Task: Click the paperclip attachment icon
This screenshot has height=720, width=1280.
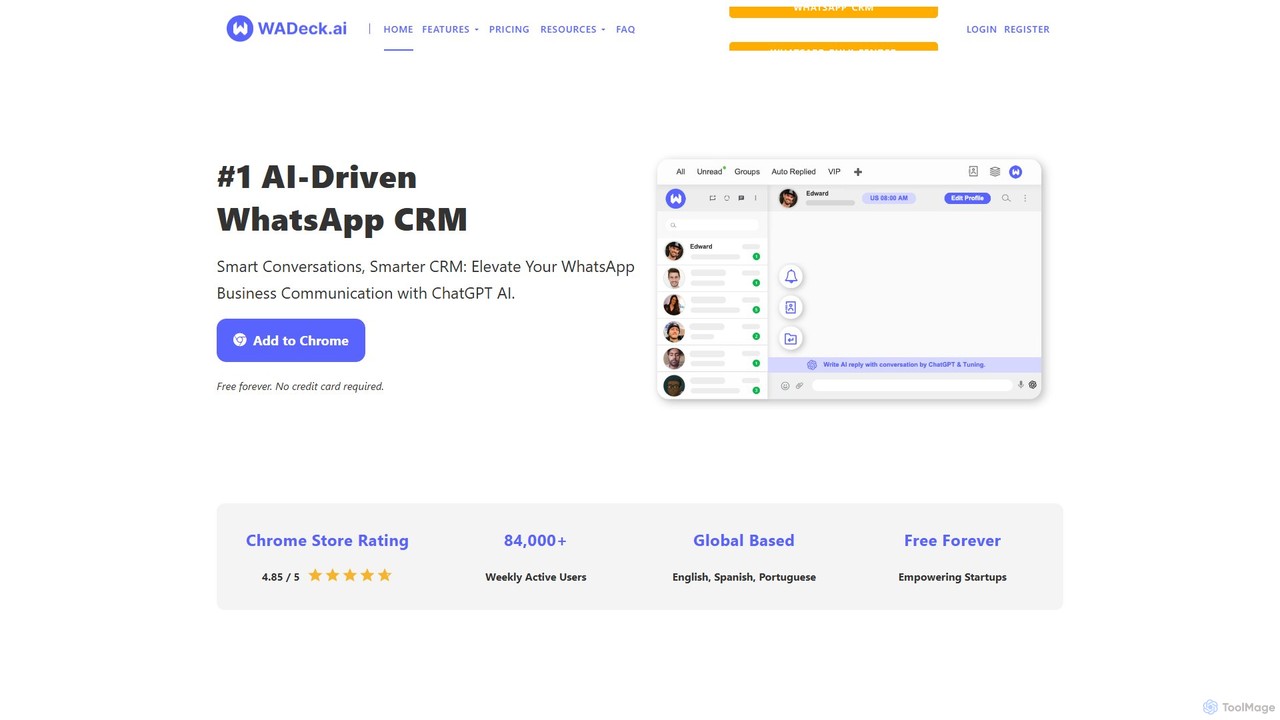Action: click(799, 385)
